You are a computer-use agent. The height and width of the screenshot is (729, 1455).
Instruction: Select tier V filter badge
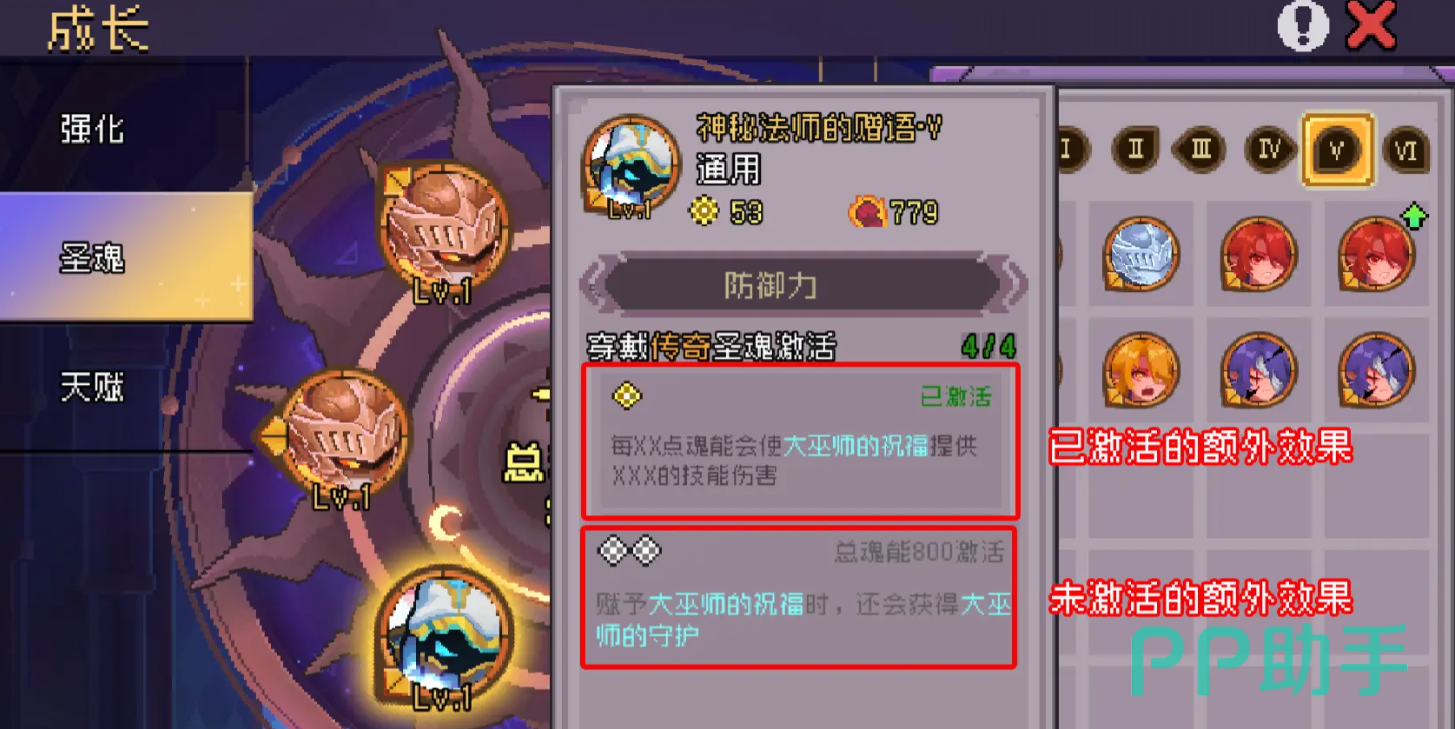[1337, 151]
